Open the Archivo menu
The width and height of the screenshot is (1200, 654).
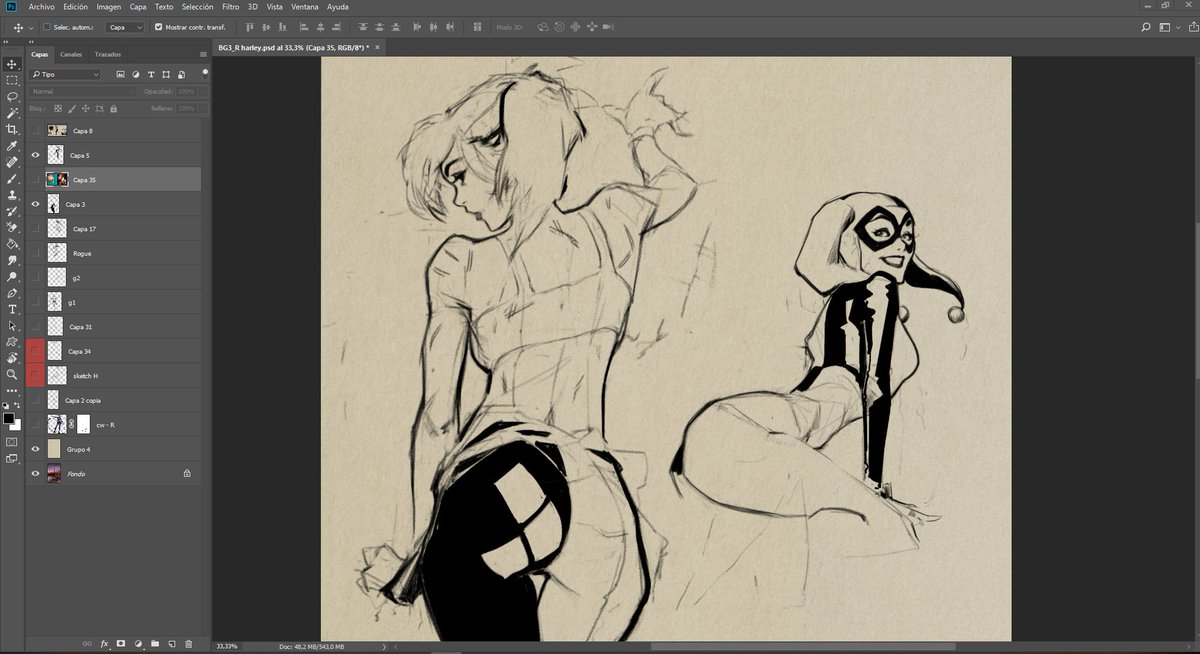41,6
